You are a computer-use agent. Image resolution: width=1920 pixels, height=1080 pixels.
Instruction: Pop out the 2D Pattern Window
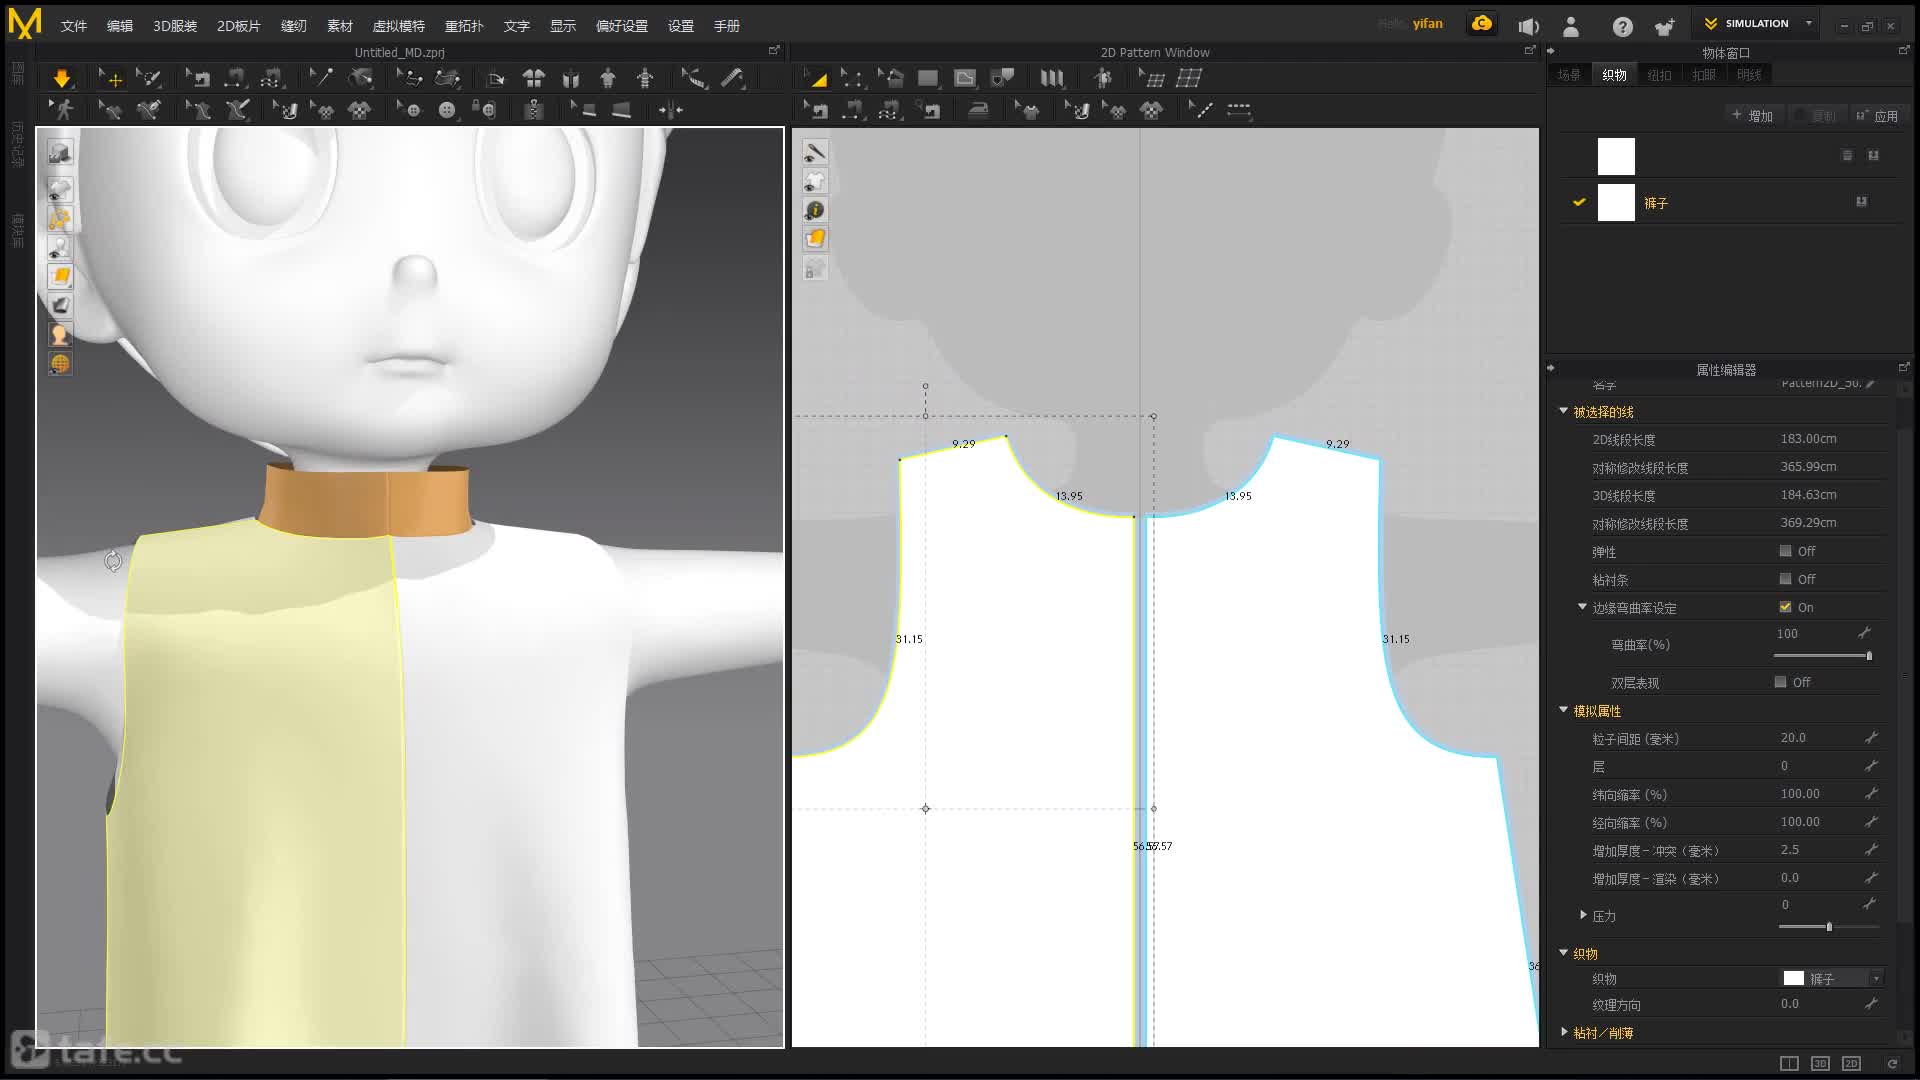coord(1529,50)
